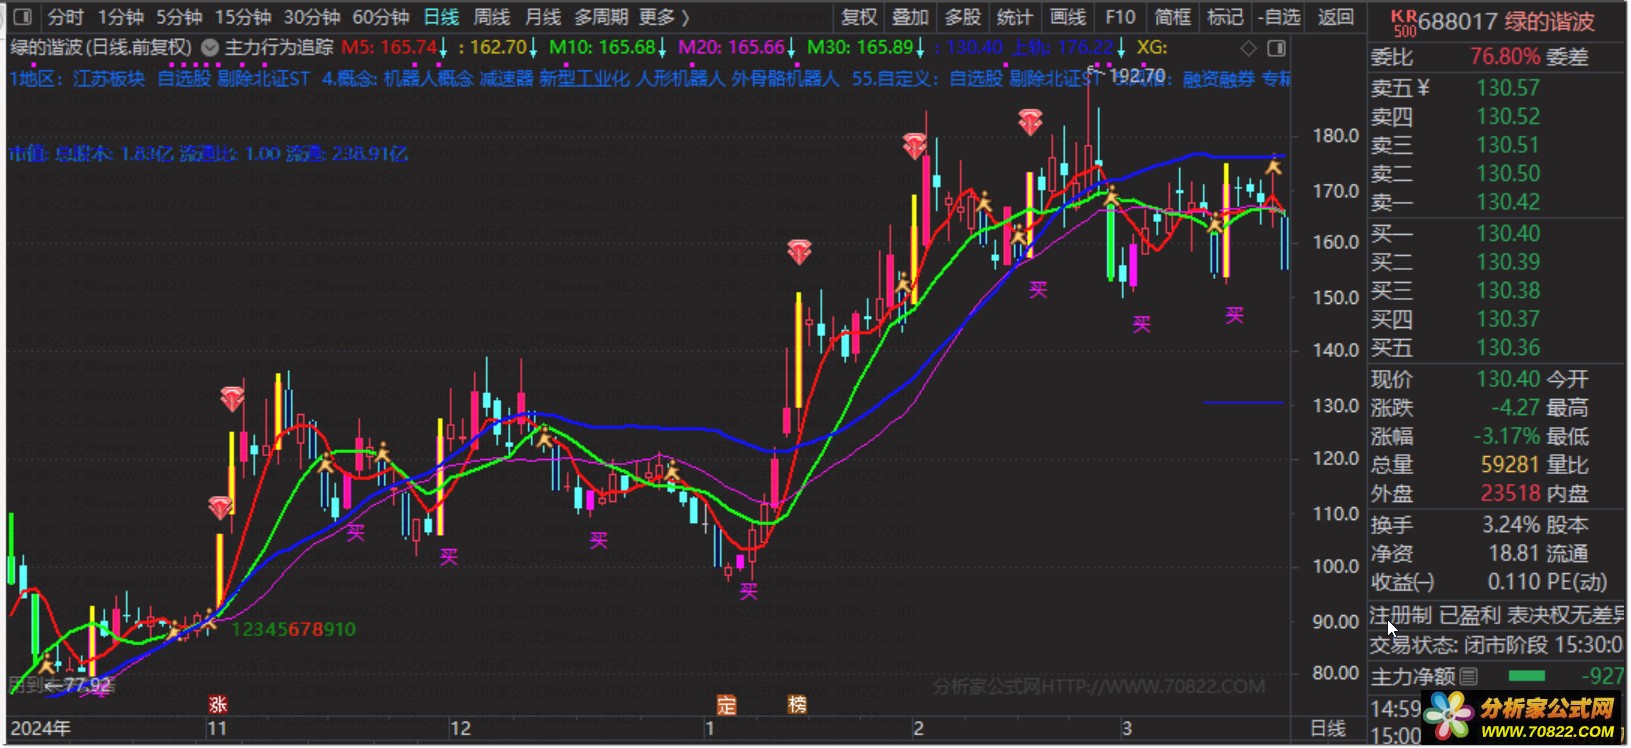Click the 买 signal below the January low
Screen dimensions: 1631x748
pos(748,591)
